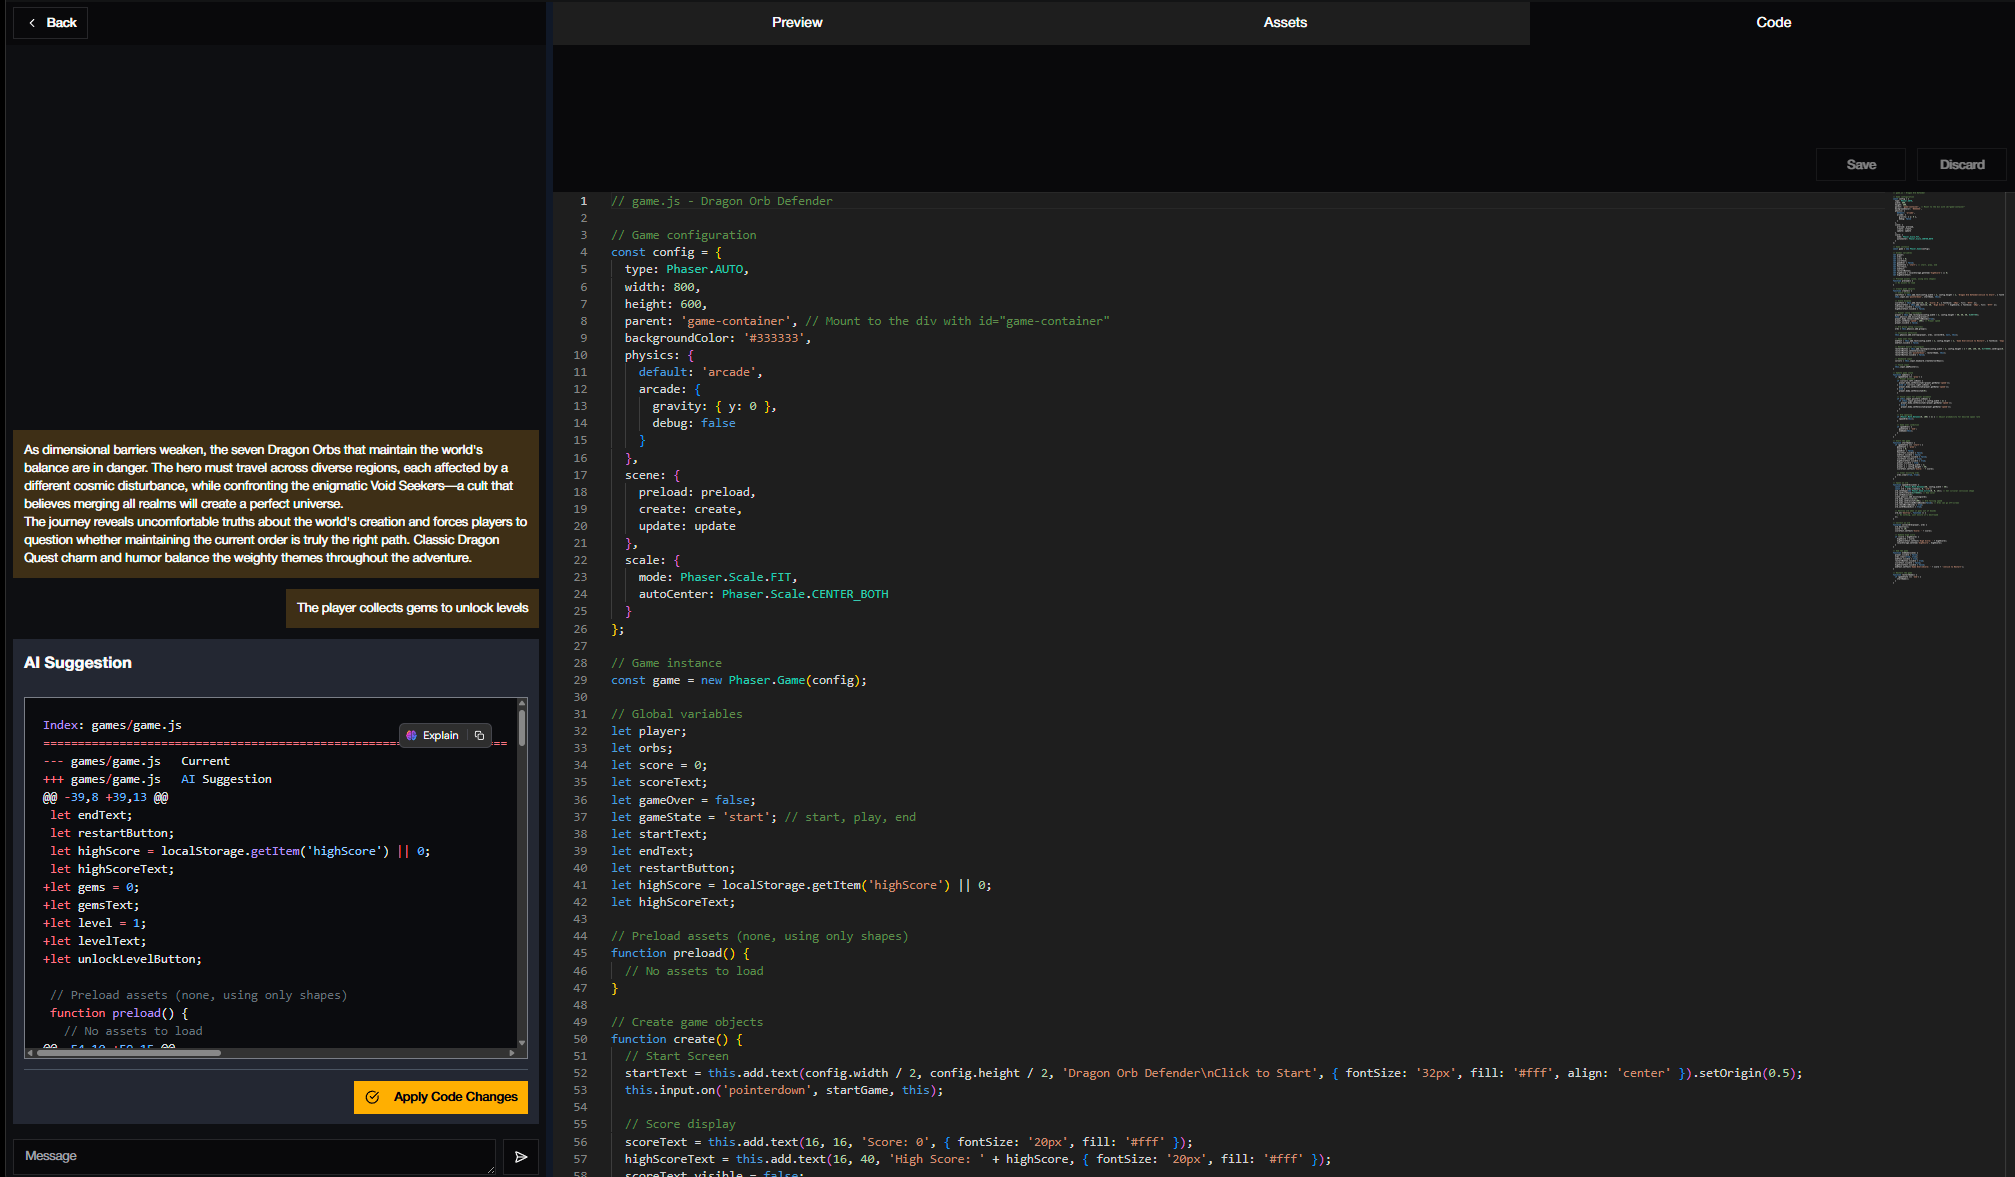Open the Assets tab
Viewport: 2015px width, 1177px height.
click(x=1284, y=22)
